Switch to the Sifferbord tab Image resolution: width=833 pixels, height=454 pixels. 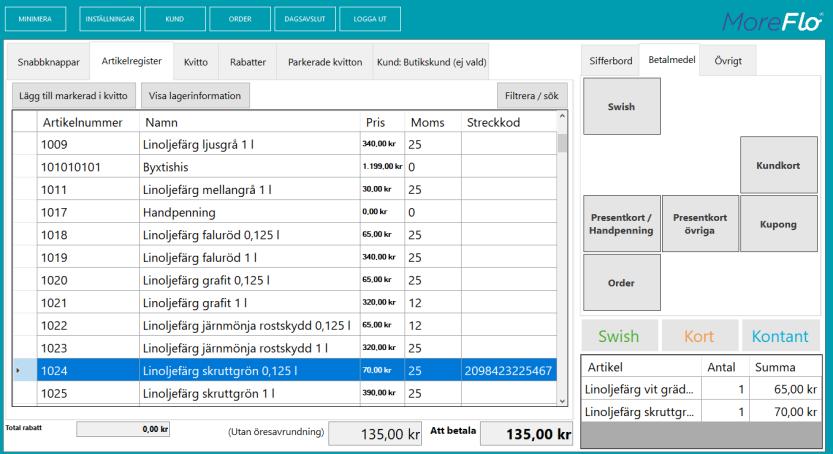610,61
